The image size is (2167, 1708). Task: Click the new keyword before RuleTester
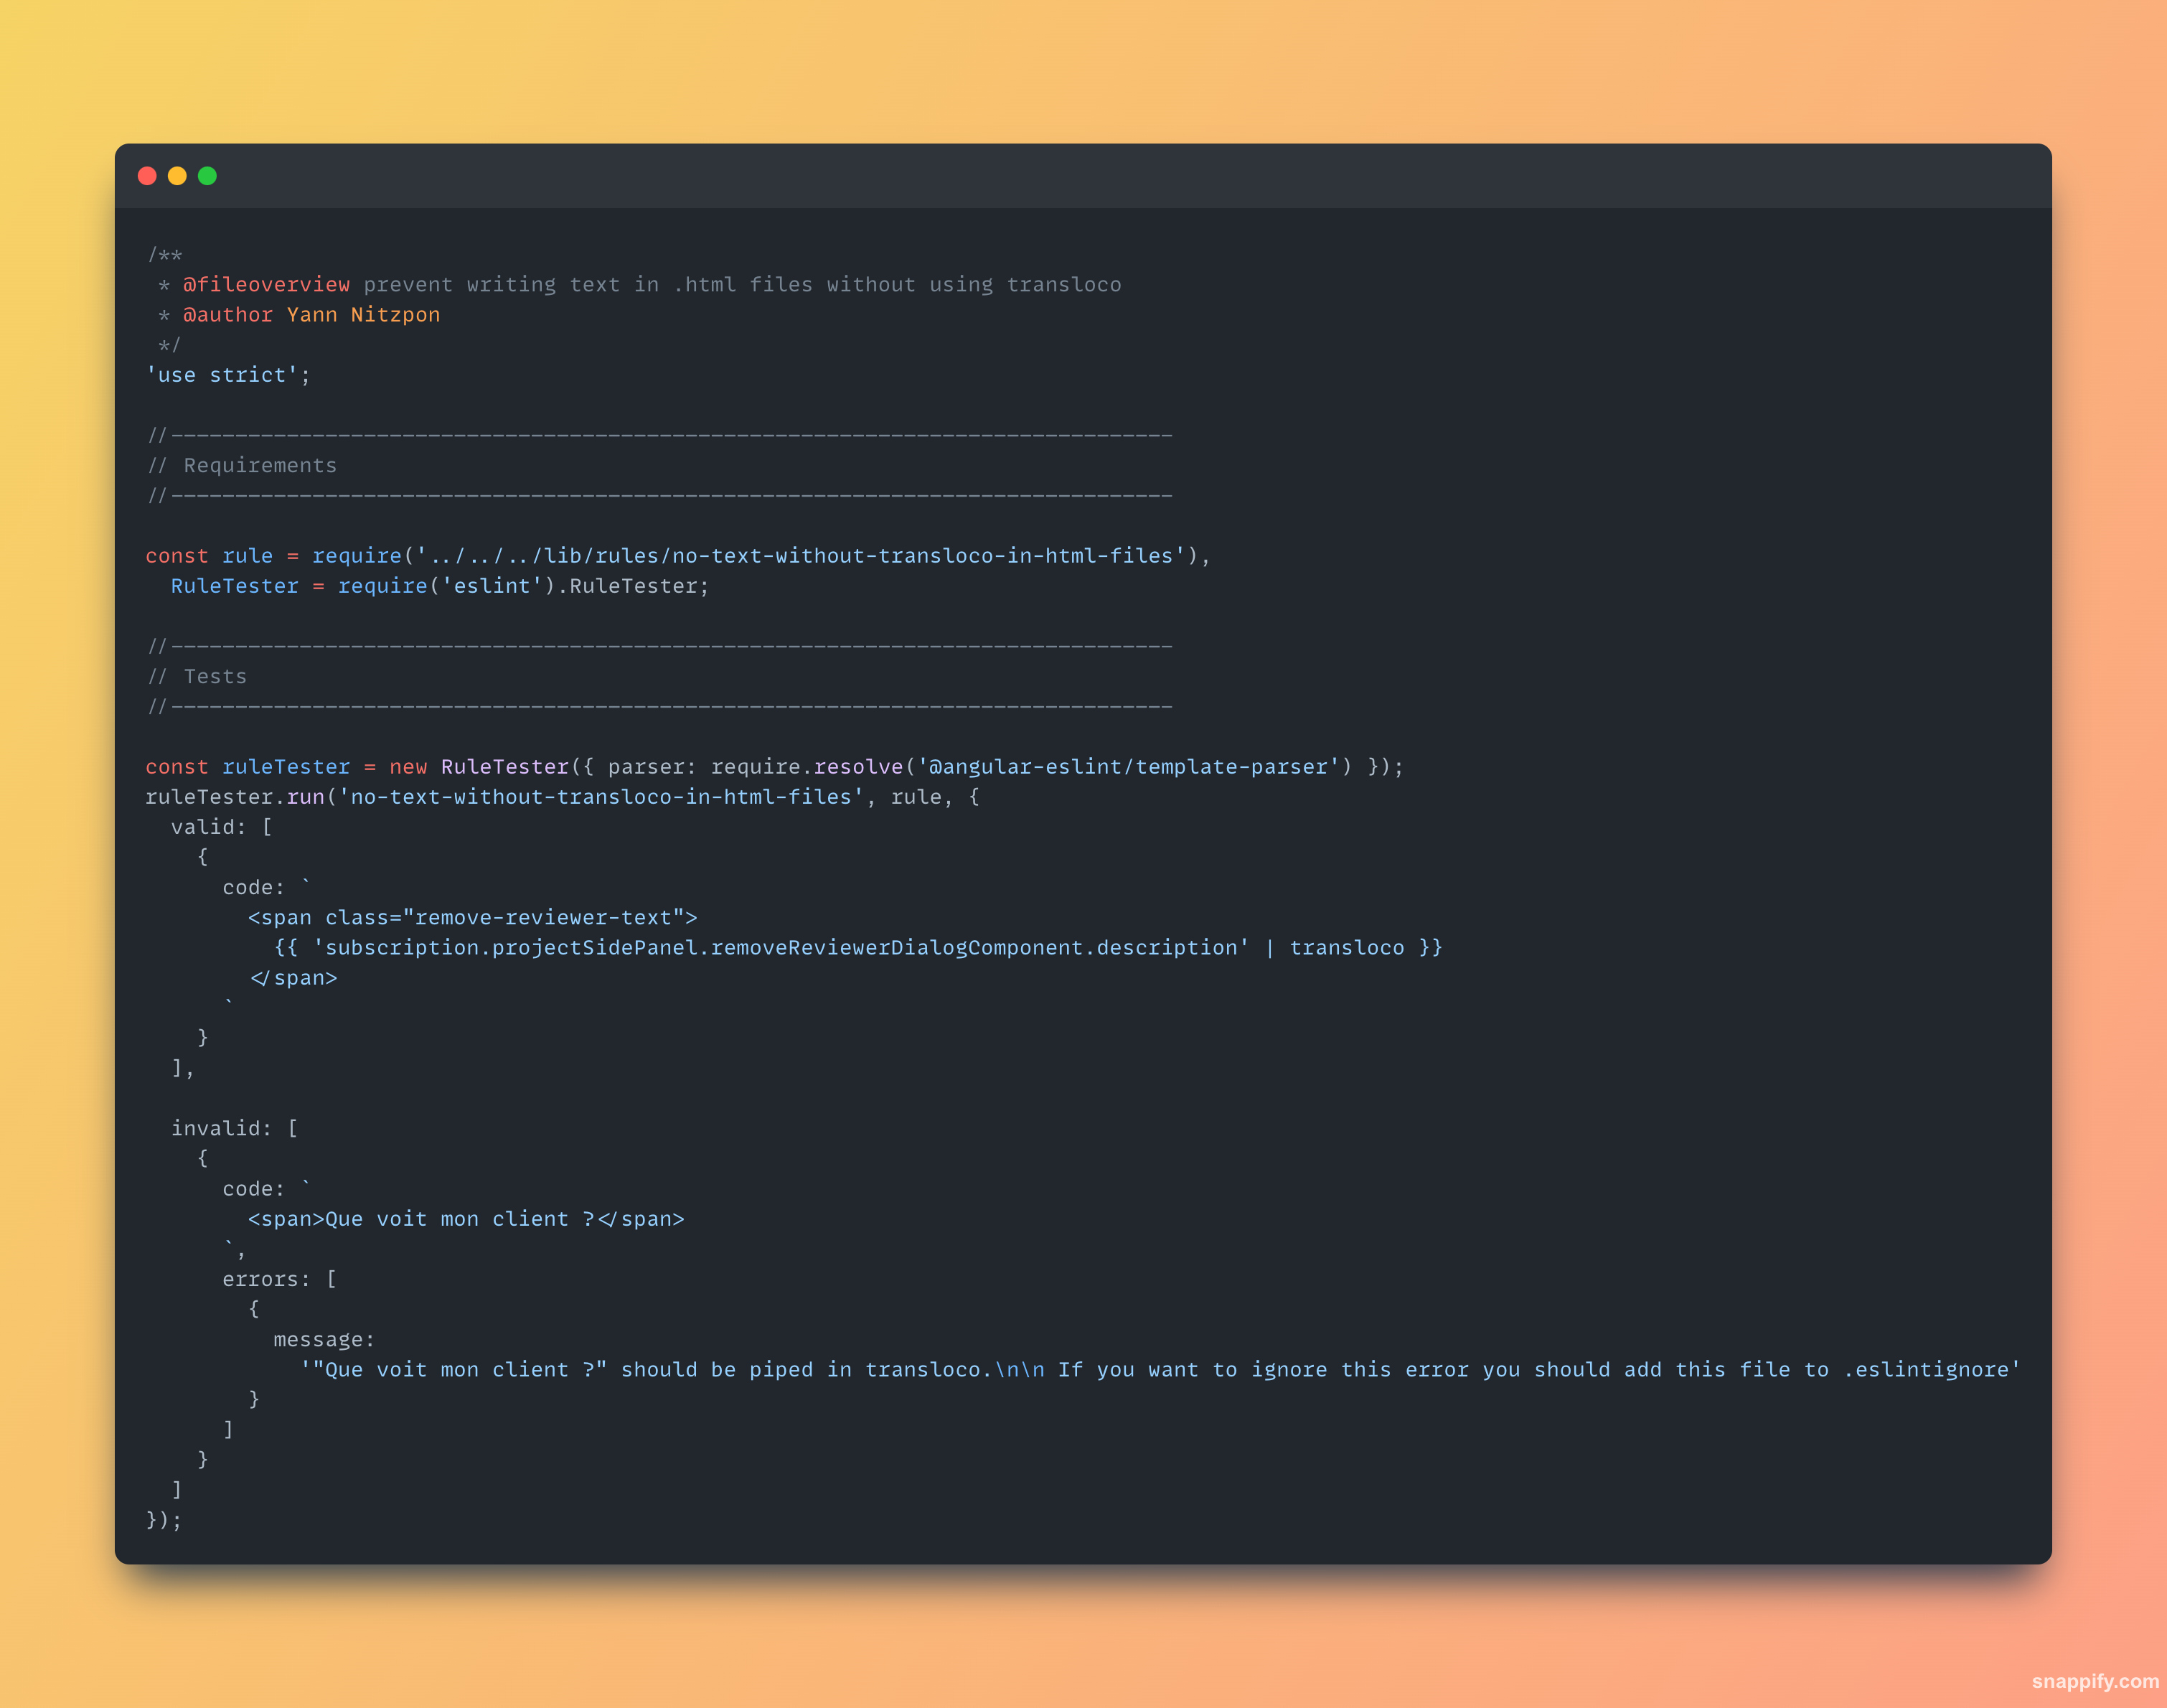coord(408,767)
